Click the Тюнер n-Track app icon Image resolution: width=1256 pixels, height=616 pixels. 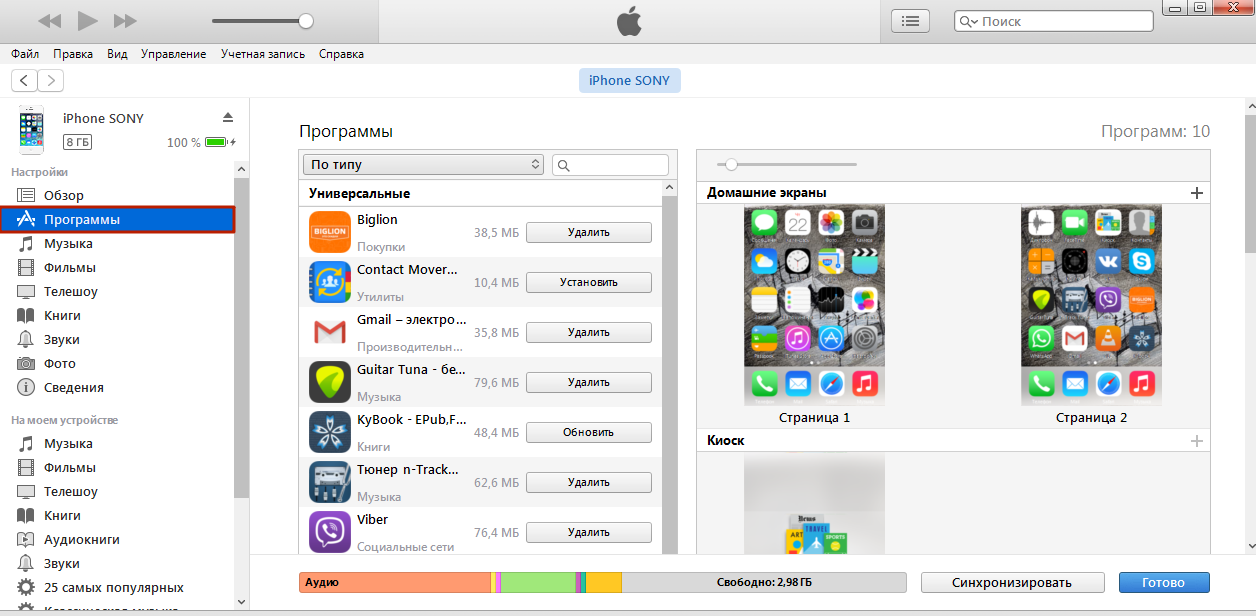tap(329, 482)
